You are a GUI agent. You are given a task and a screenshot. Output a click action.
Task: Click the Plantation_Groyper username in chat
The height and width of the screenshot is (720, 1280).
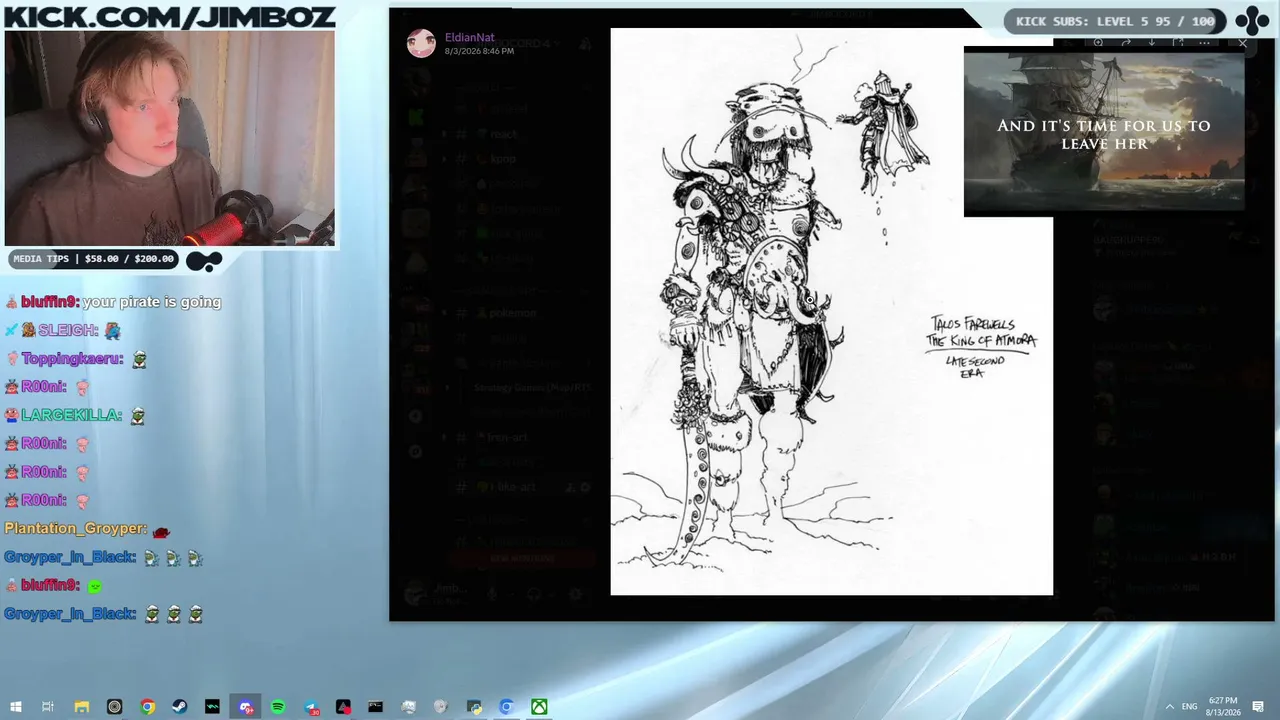pyautogui.click(x=75, y=528)
